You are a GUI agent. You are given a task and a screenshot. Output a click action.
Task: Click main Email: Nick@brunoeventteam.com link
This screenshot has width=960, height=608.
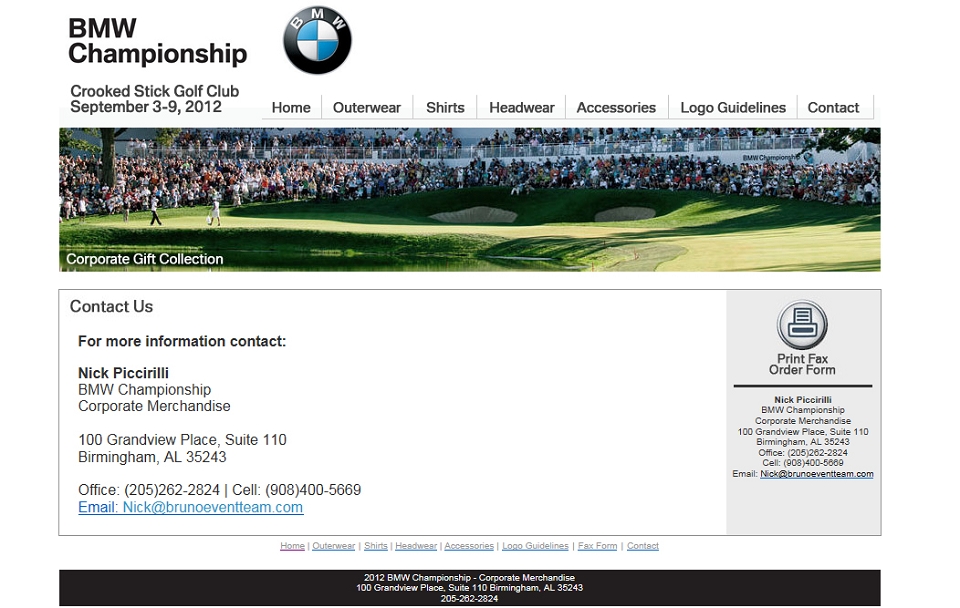(190, 507)
